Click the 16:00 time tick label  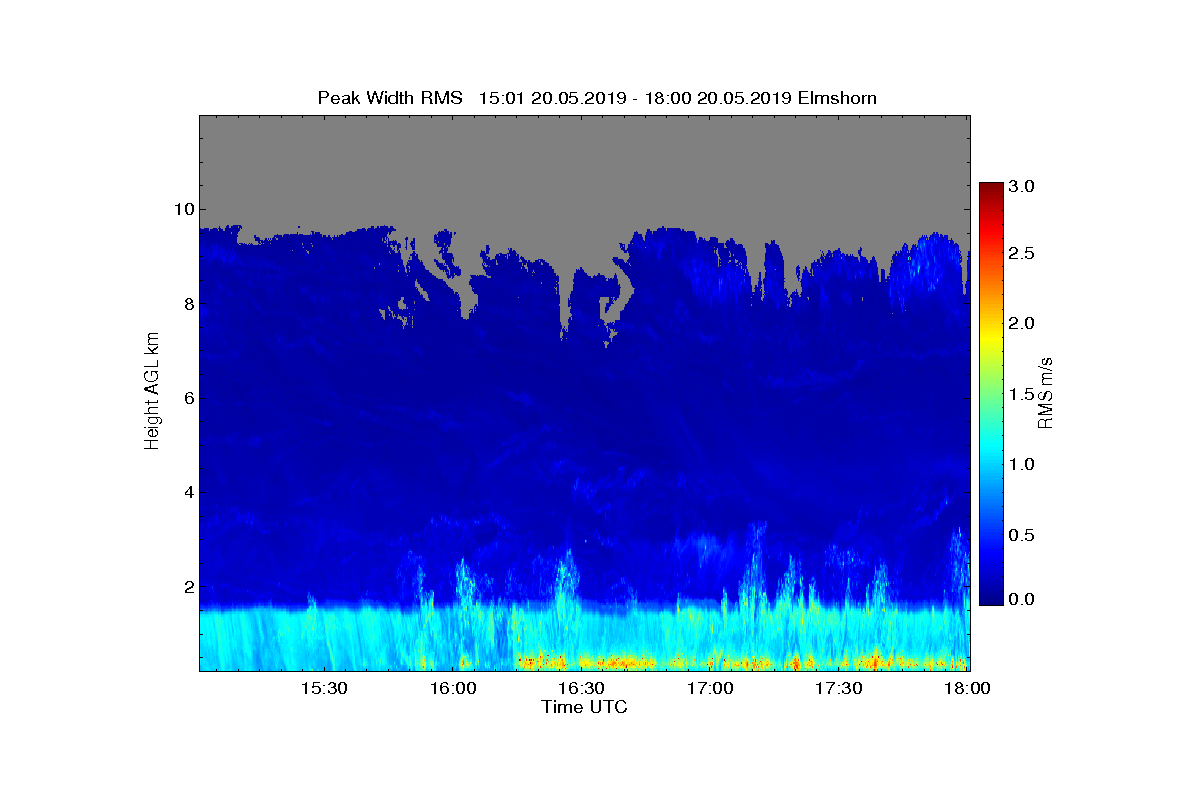click(x=455, y=689)
